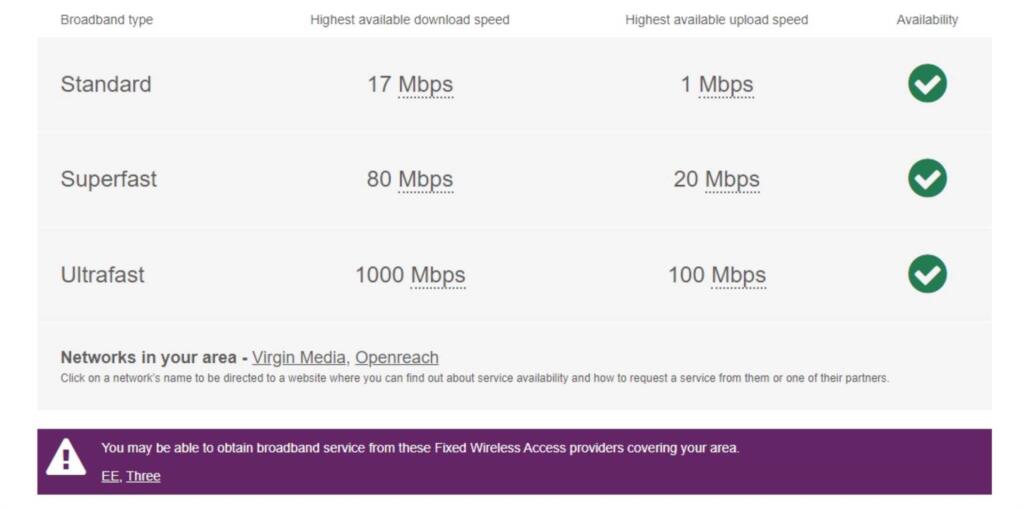Image resolution: width=1024 pixels, height=508 pixels.
Task: Open the Openreach network link
Action: point(397,357)
